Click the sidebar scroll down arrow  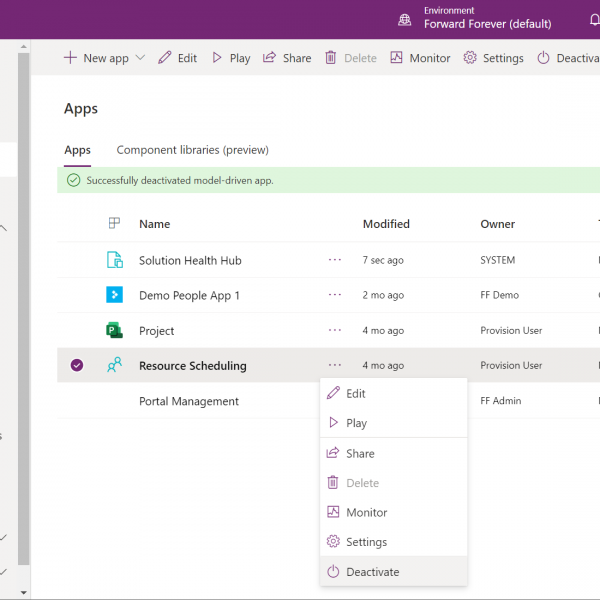(24, 592)
